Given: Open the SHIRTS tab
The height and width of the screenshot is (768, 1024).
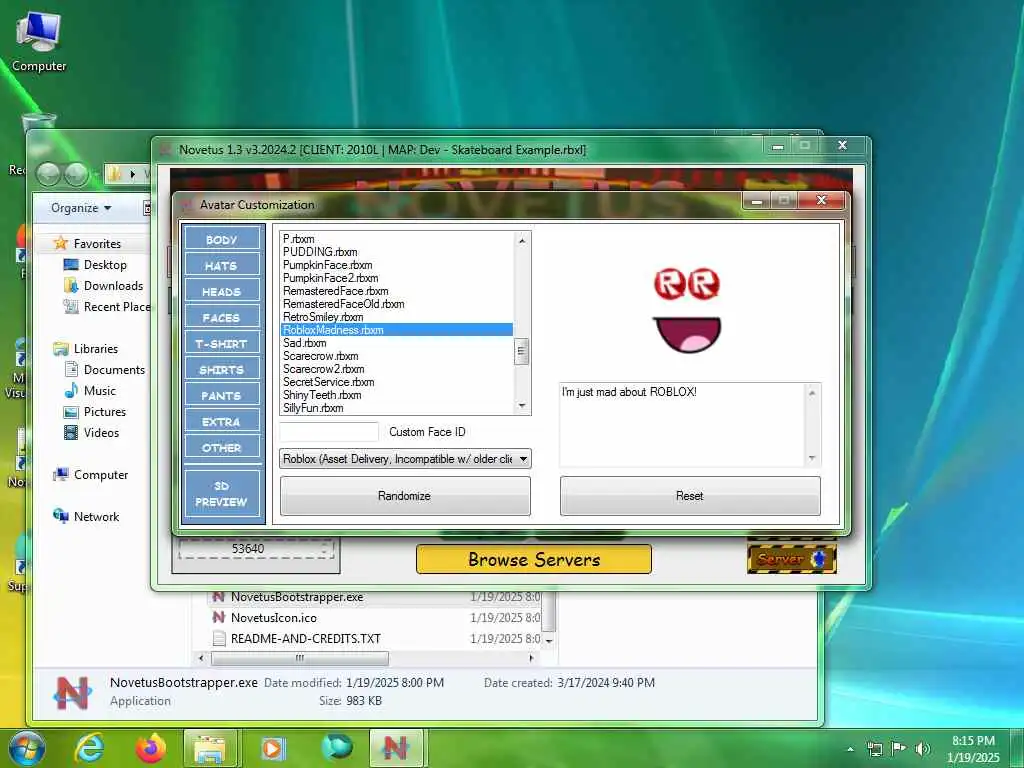Looking at the screenshot, I should (x=222, y=370).
